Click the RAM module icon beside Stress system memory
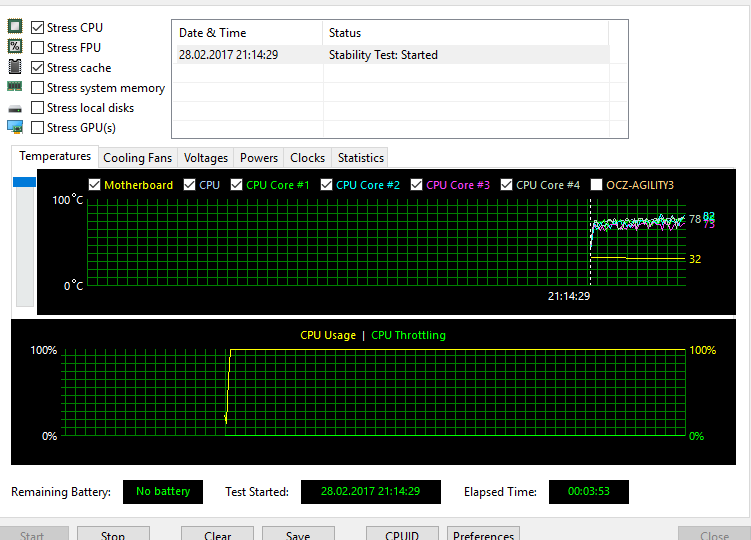Viewport: 751px width, 540px height. tap(15, 86)
